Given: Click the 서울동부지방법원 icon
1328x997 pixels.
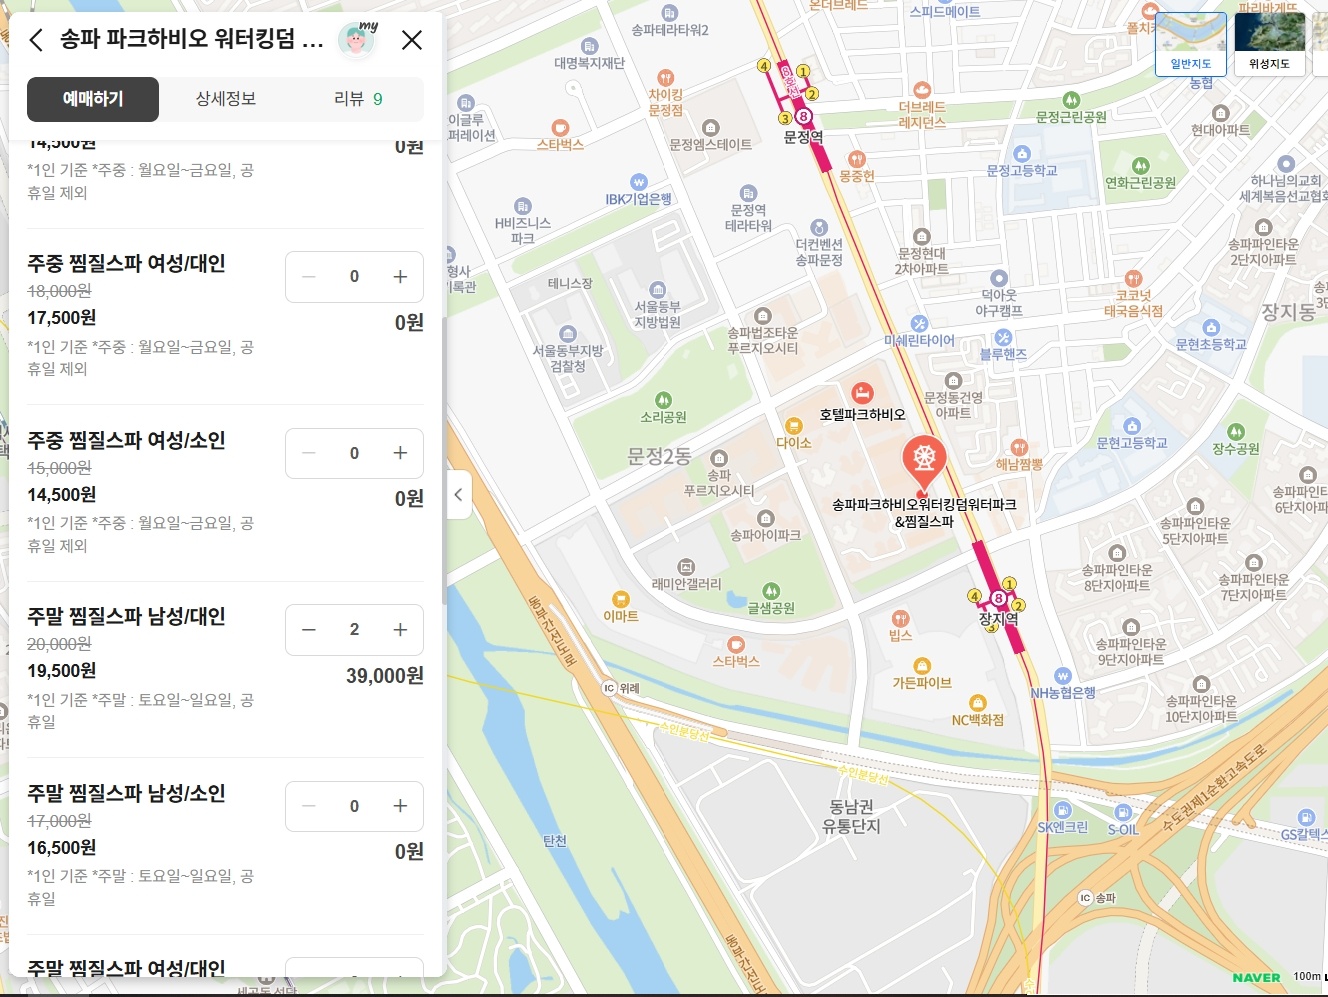Looking at the screenshot, I should 657,290.
